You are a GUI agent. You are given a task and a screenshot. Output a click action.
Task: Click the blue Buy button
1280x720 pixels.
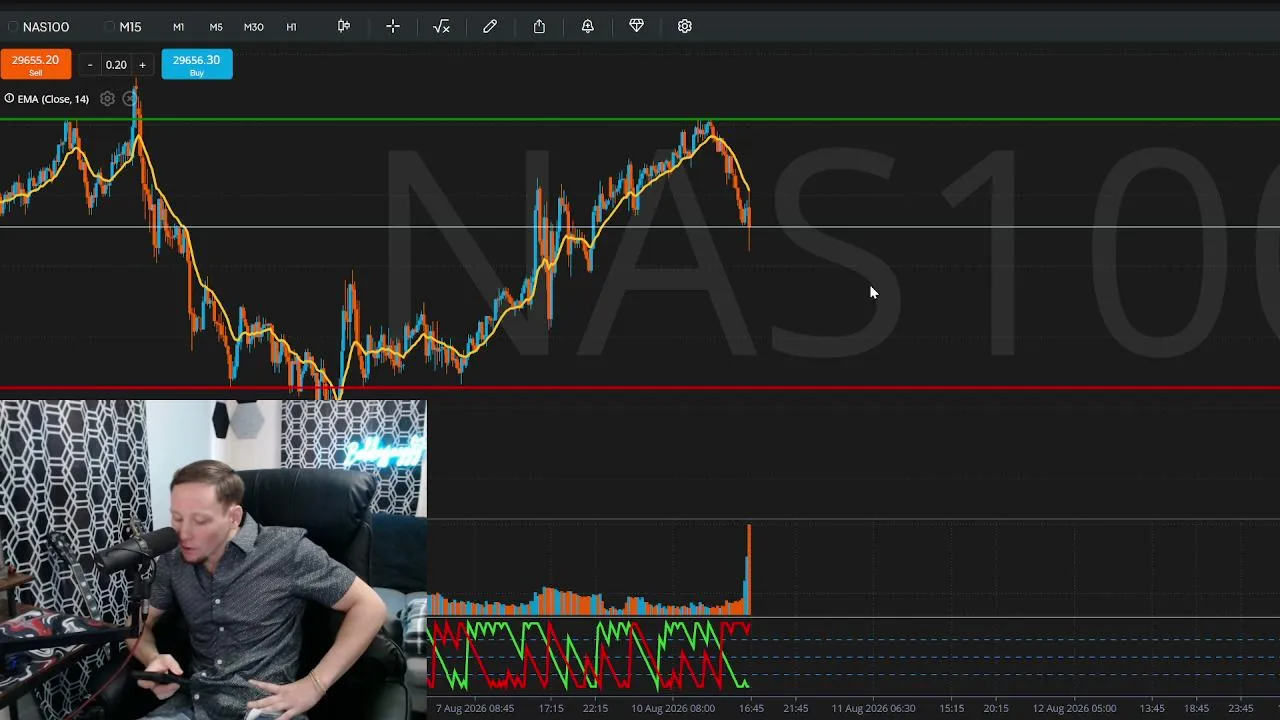point(197,65)
